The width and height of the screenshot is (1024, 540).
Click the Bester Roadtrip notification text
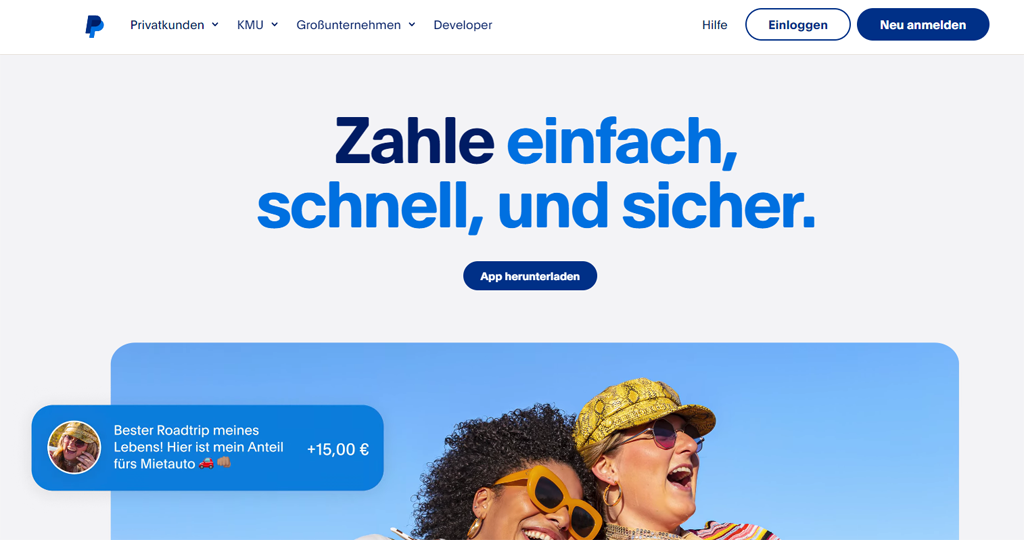(199, 447)
